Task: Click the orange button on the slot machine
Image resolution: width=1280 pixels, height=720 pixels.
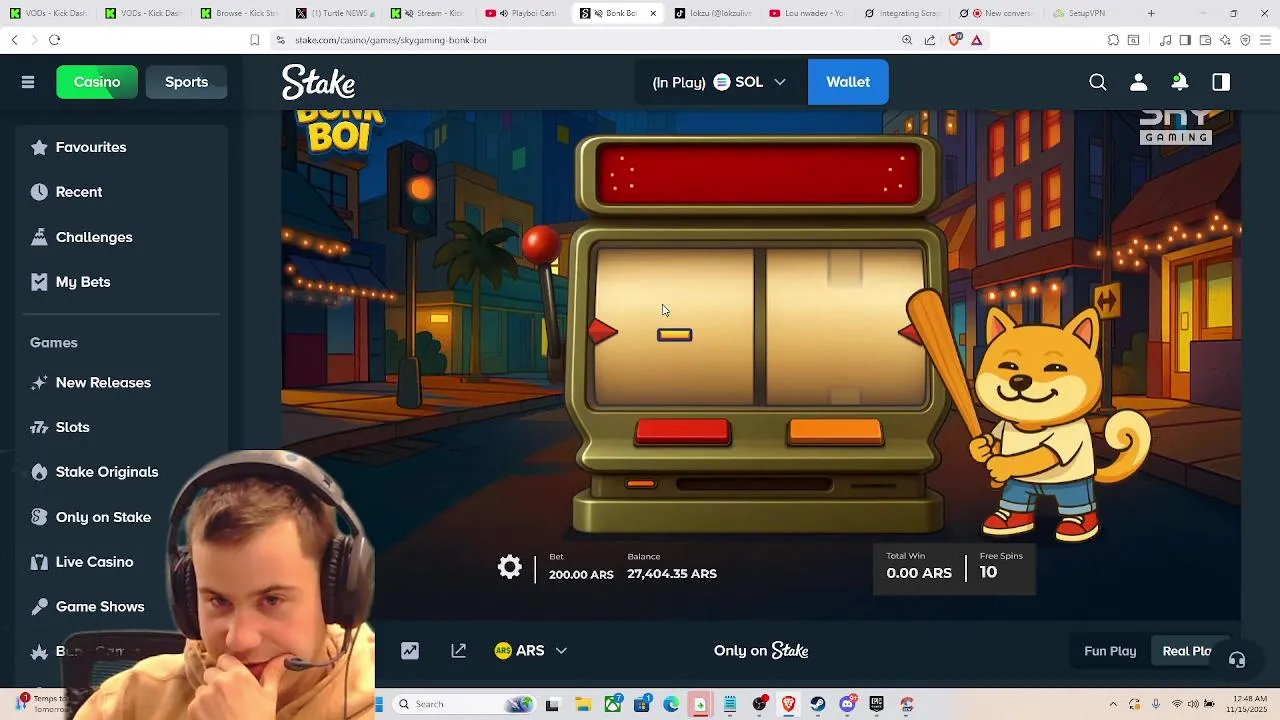Action: click(x=836, y=431)
